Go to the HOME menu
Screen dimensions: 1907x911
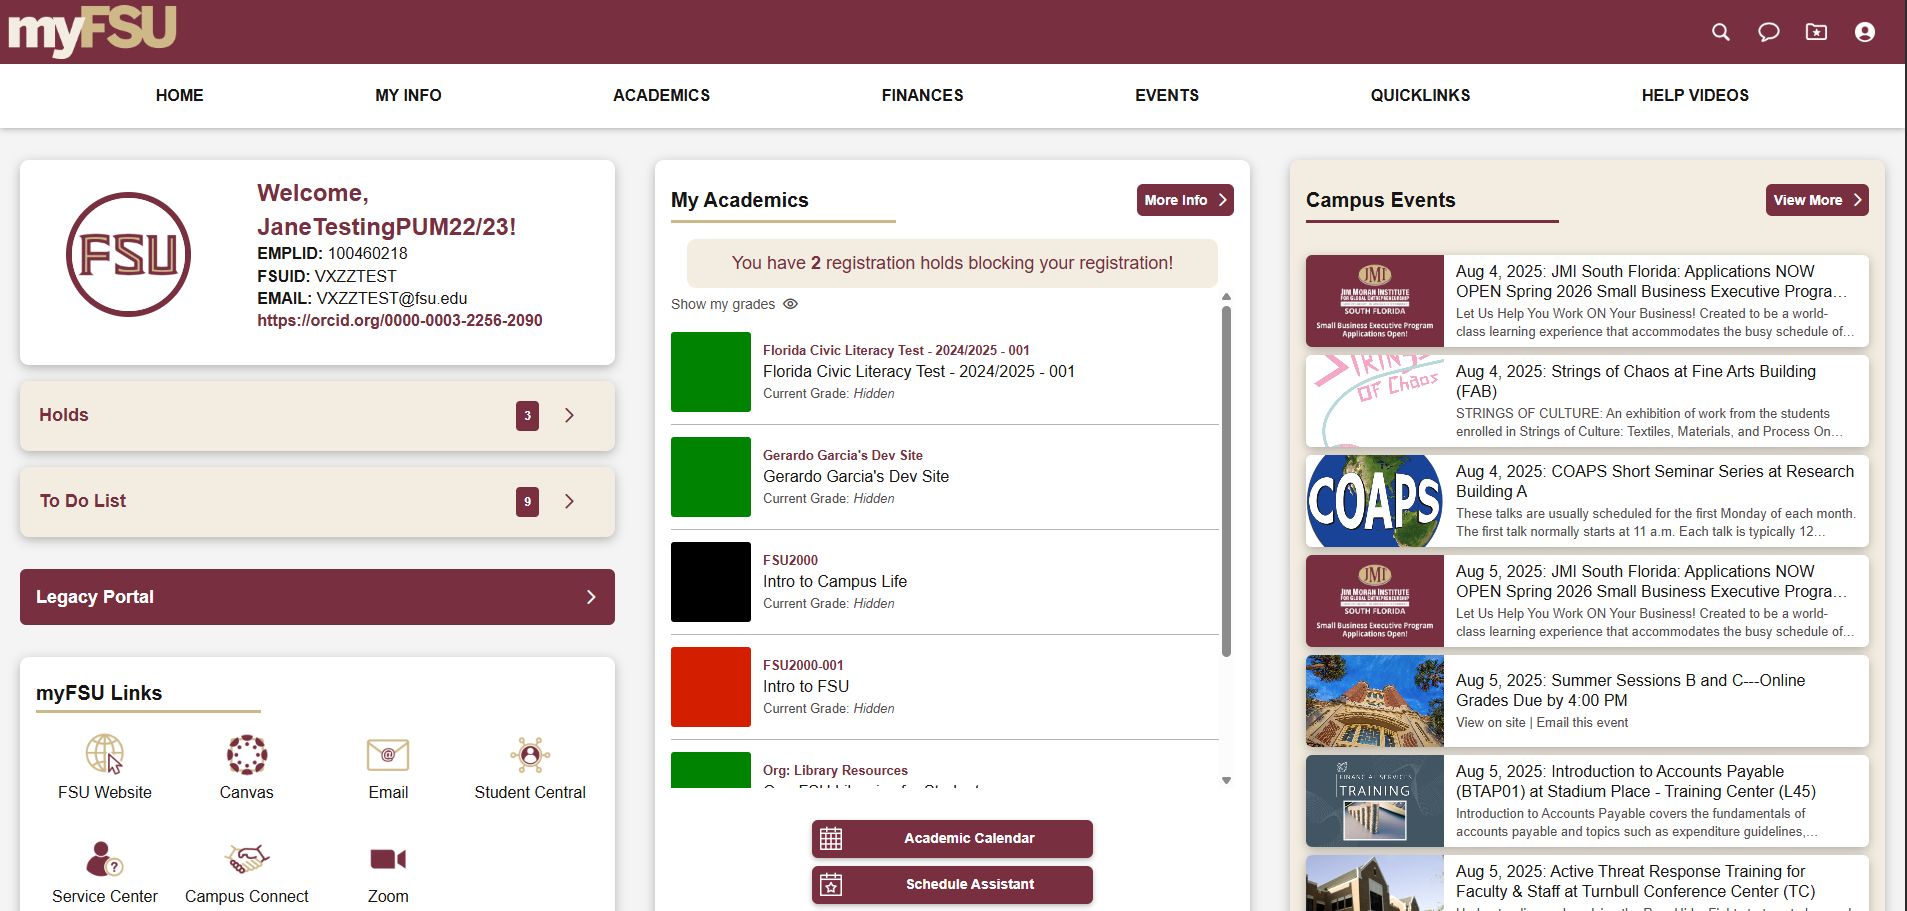click(x=180, y=95)
